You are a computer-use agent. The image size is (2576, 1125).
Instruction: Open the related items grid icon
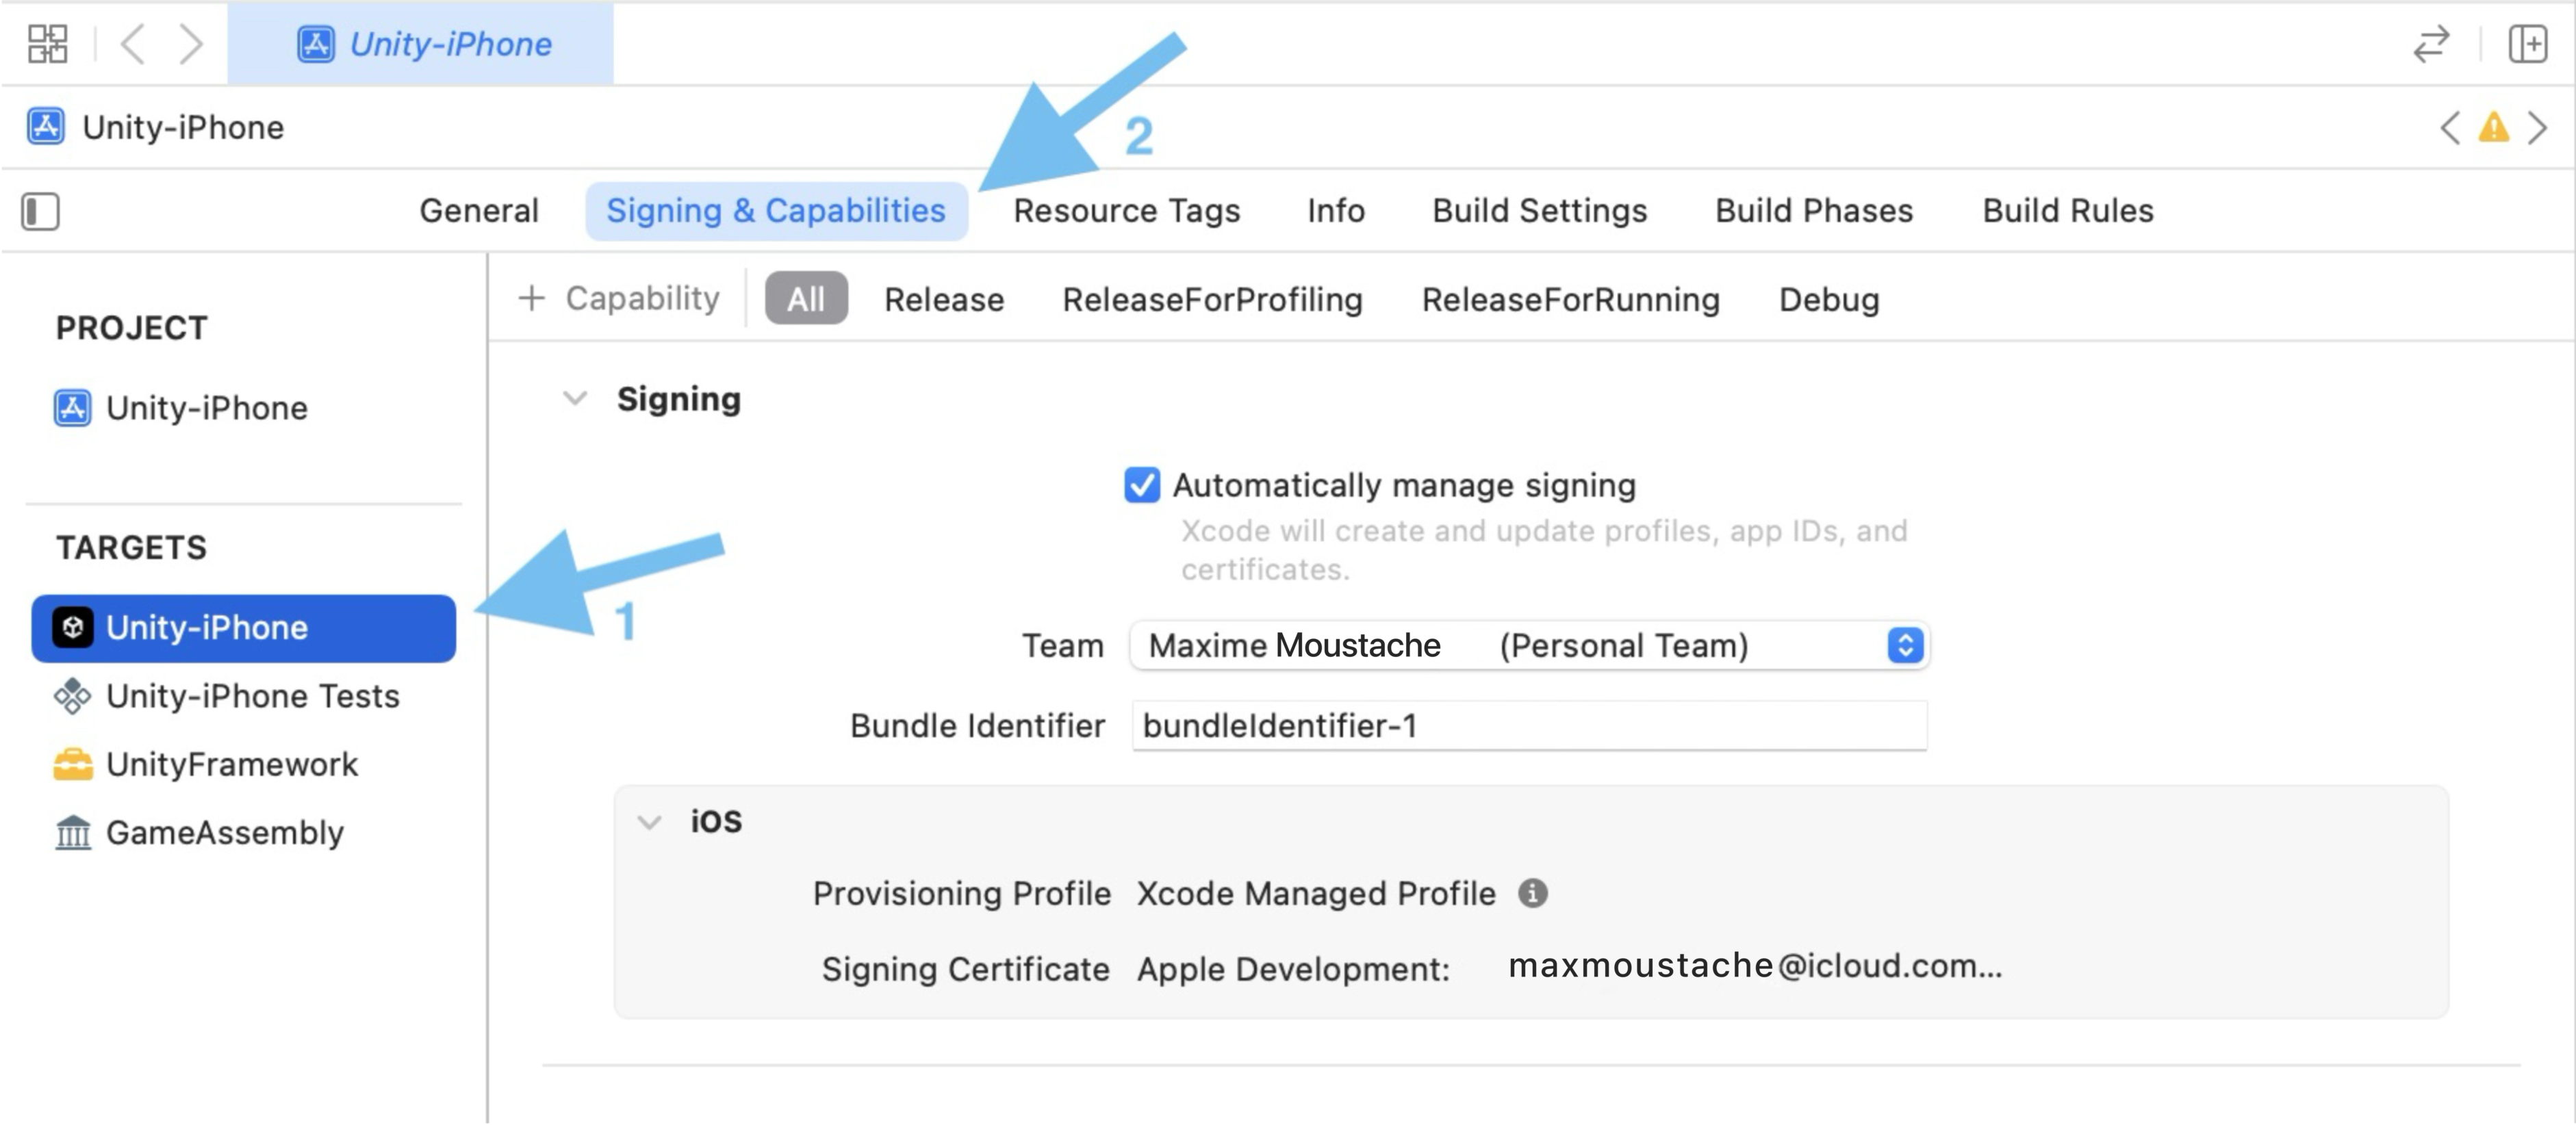47,44
